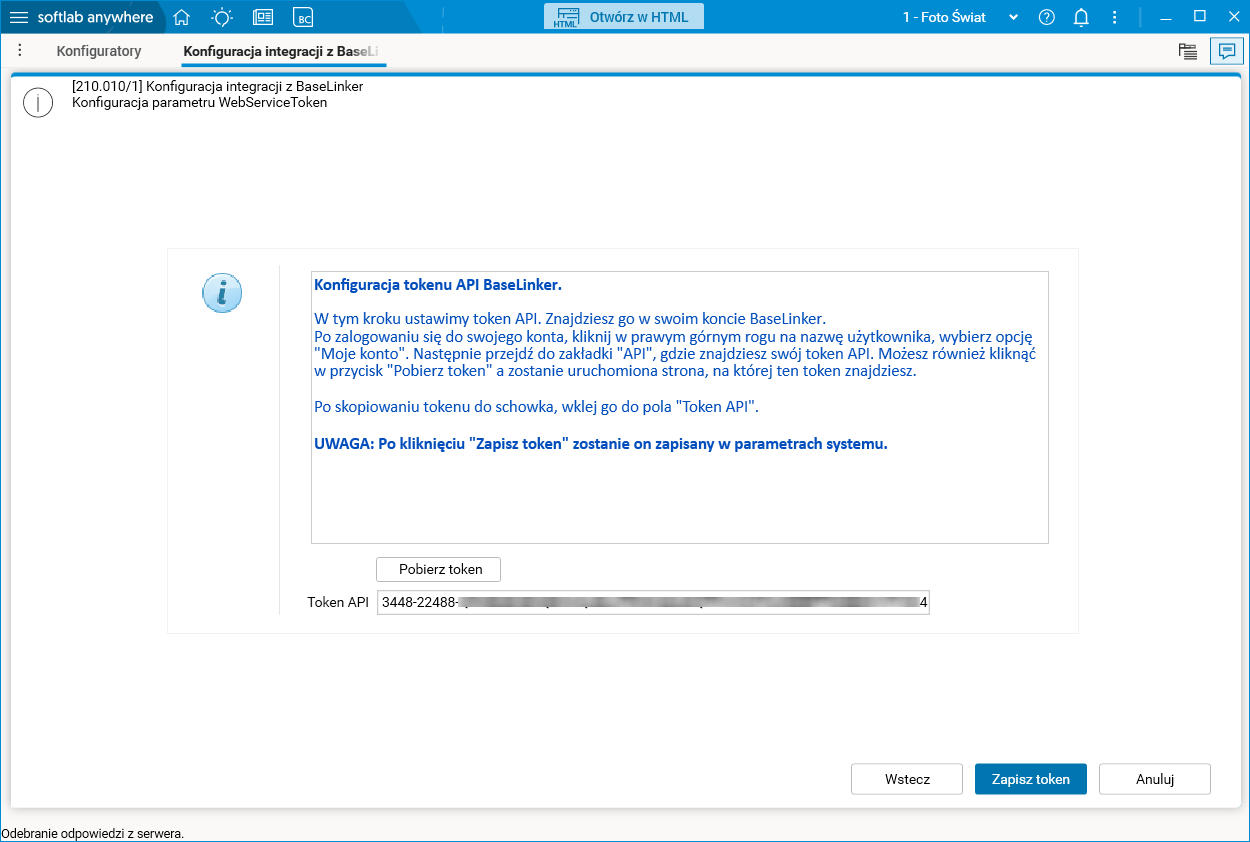Open in HTML button

(x=624, y=17)
